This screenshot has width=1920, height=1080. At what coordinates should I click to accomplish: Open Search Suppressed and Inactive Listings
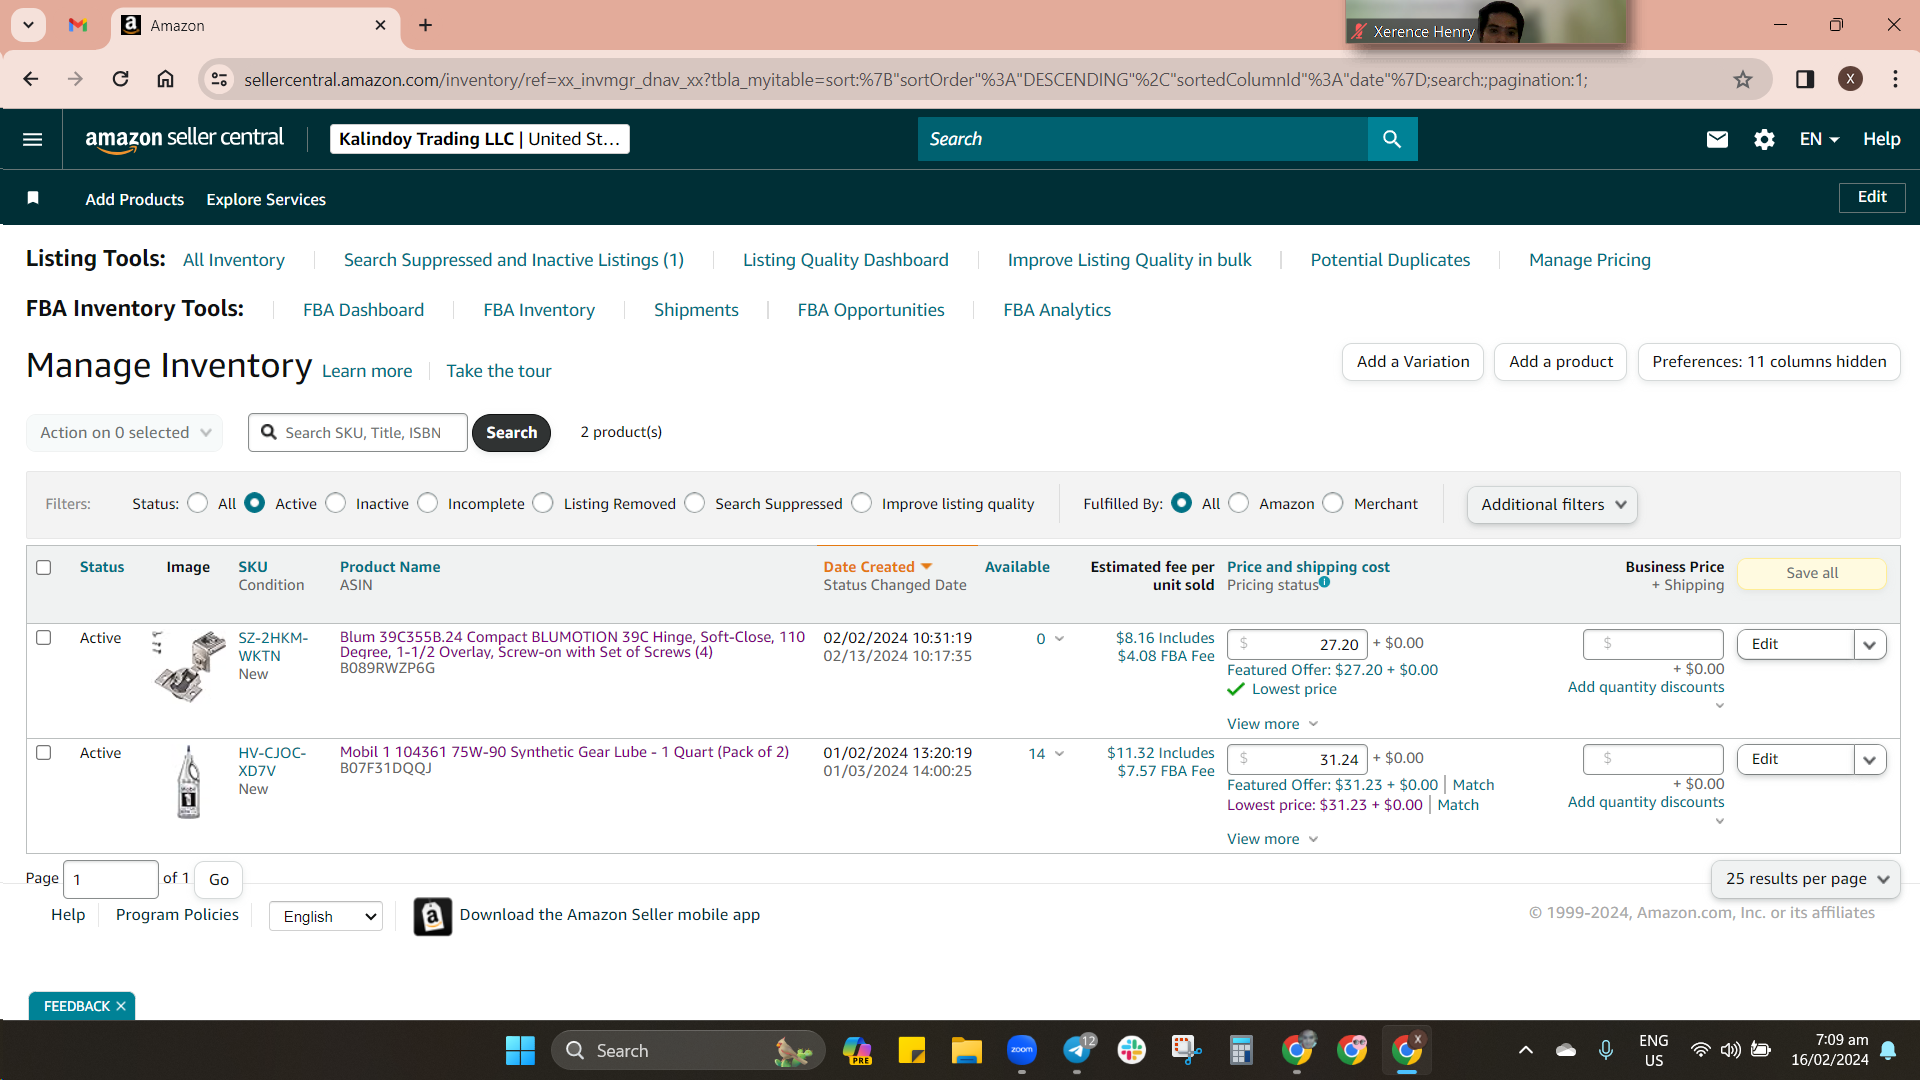(514, 260)
